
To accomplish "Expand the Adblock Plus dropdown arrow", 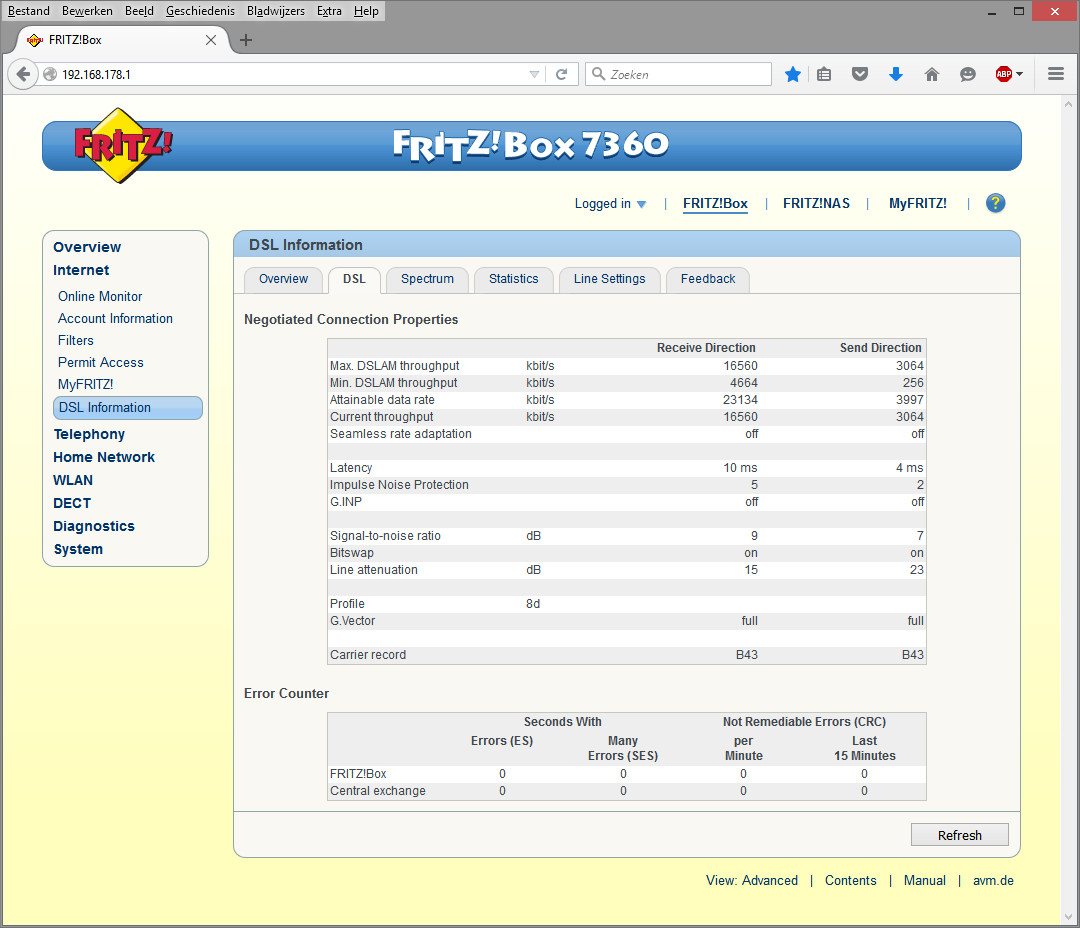I will click(x=1020, y=75).
